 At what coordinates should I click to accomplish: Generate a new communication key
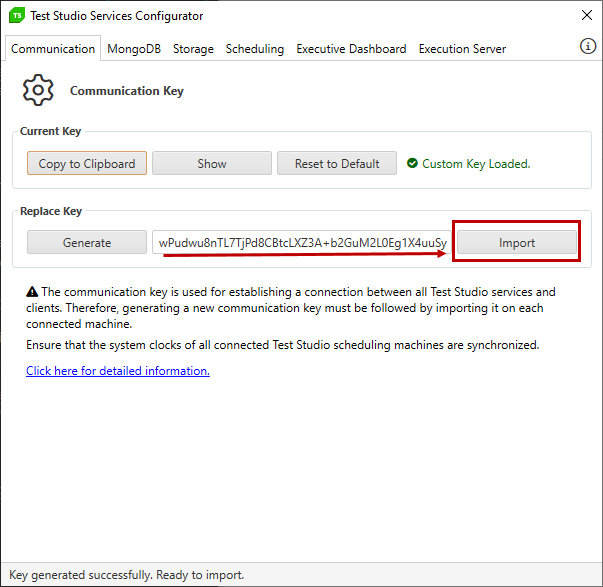pyautogui.click(x=87, y=242)
